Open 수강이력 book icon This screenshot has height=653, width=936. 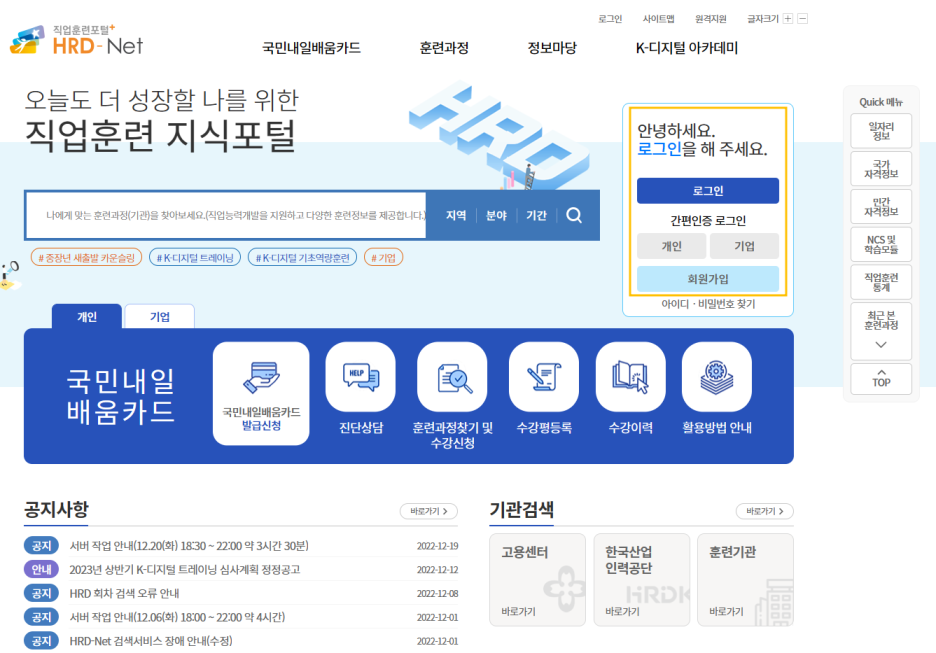coord(630,377)
